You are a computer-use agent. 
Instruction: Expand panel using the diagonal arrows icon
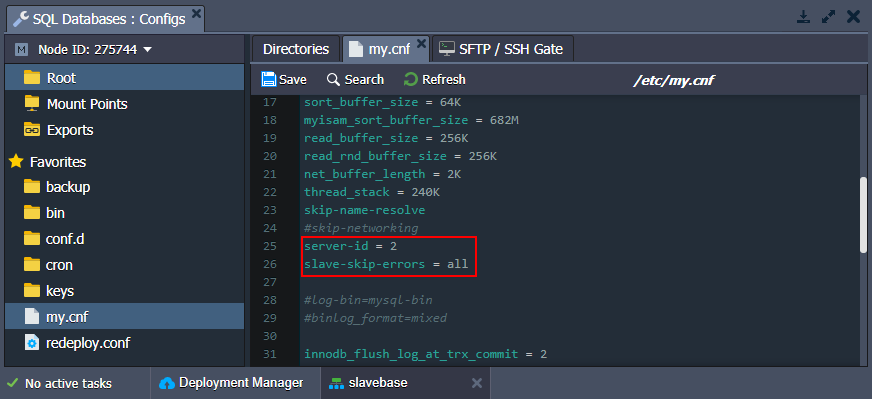tap(829, 17)
